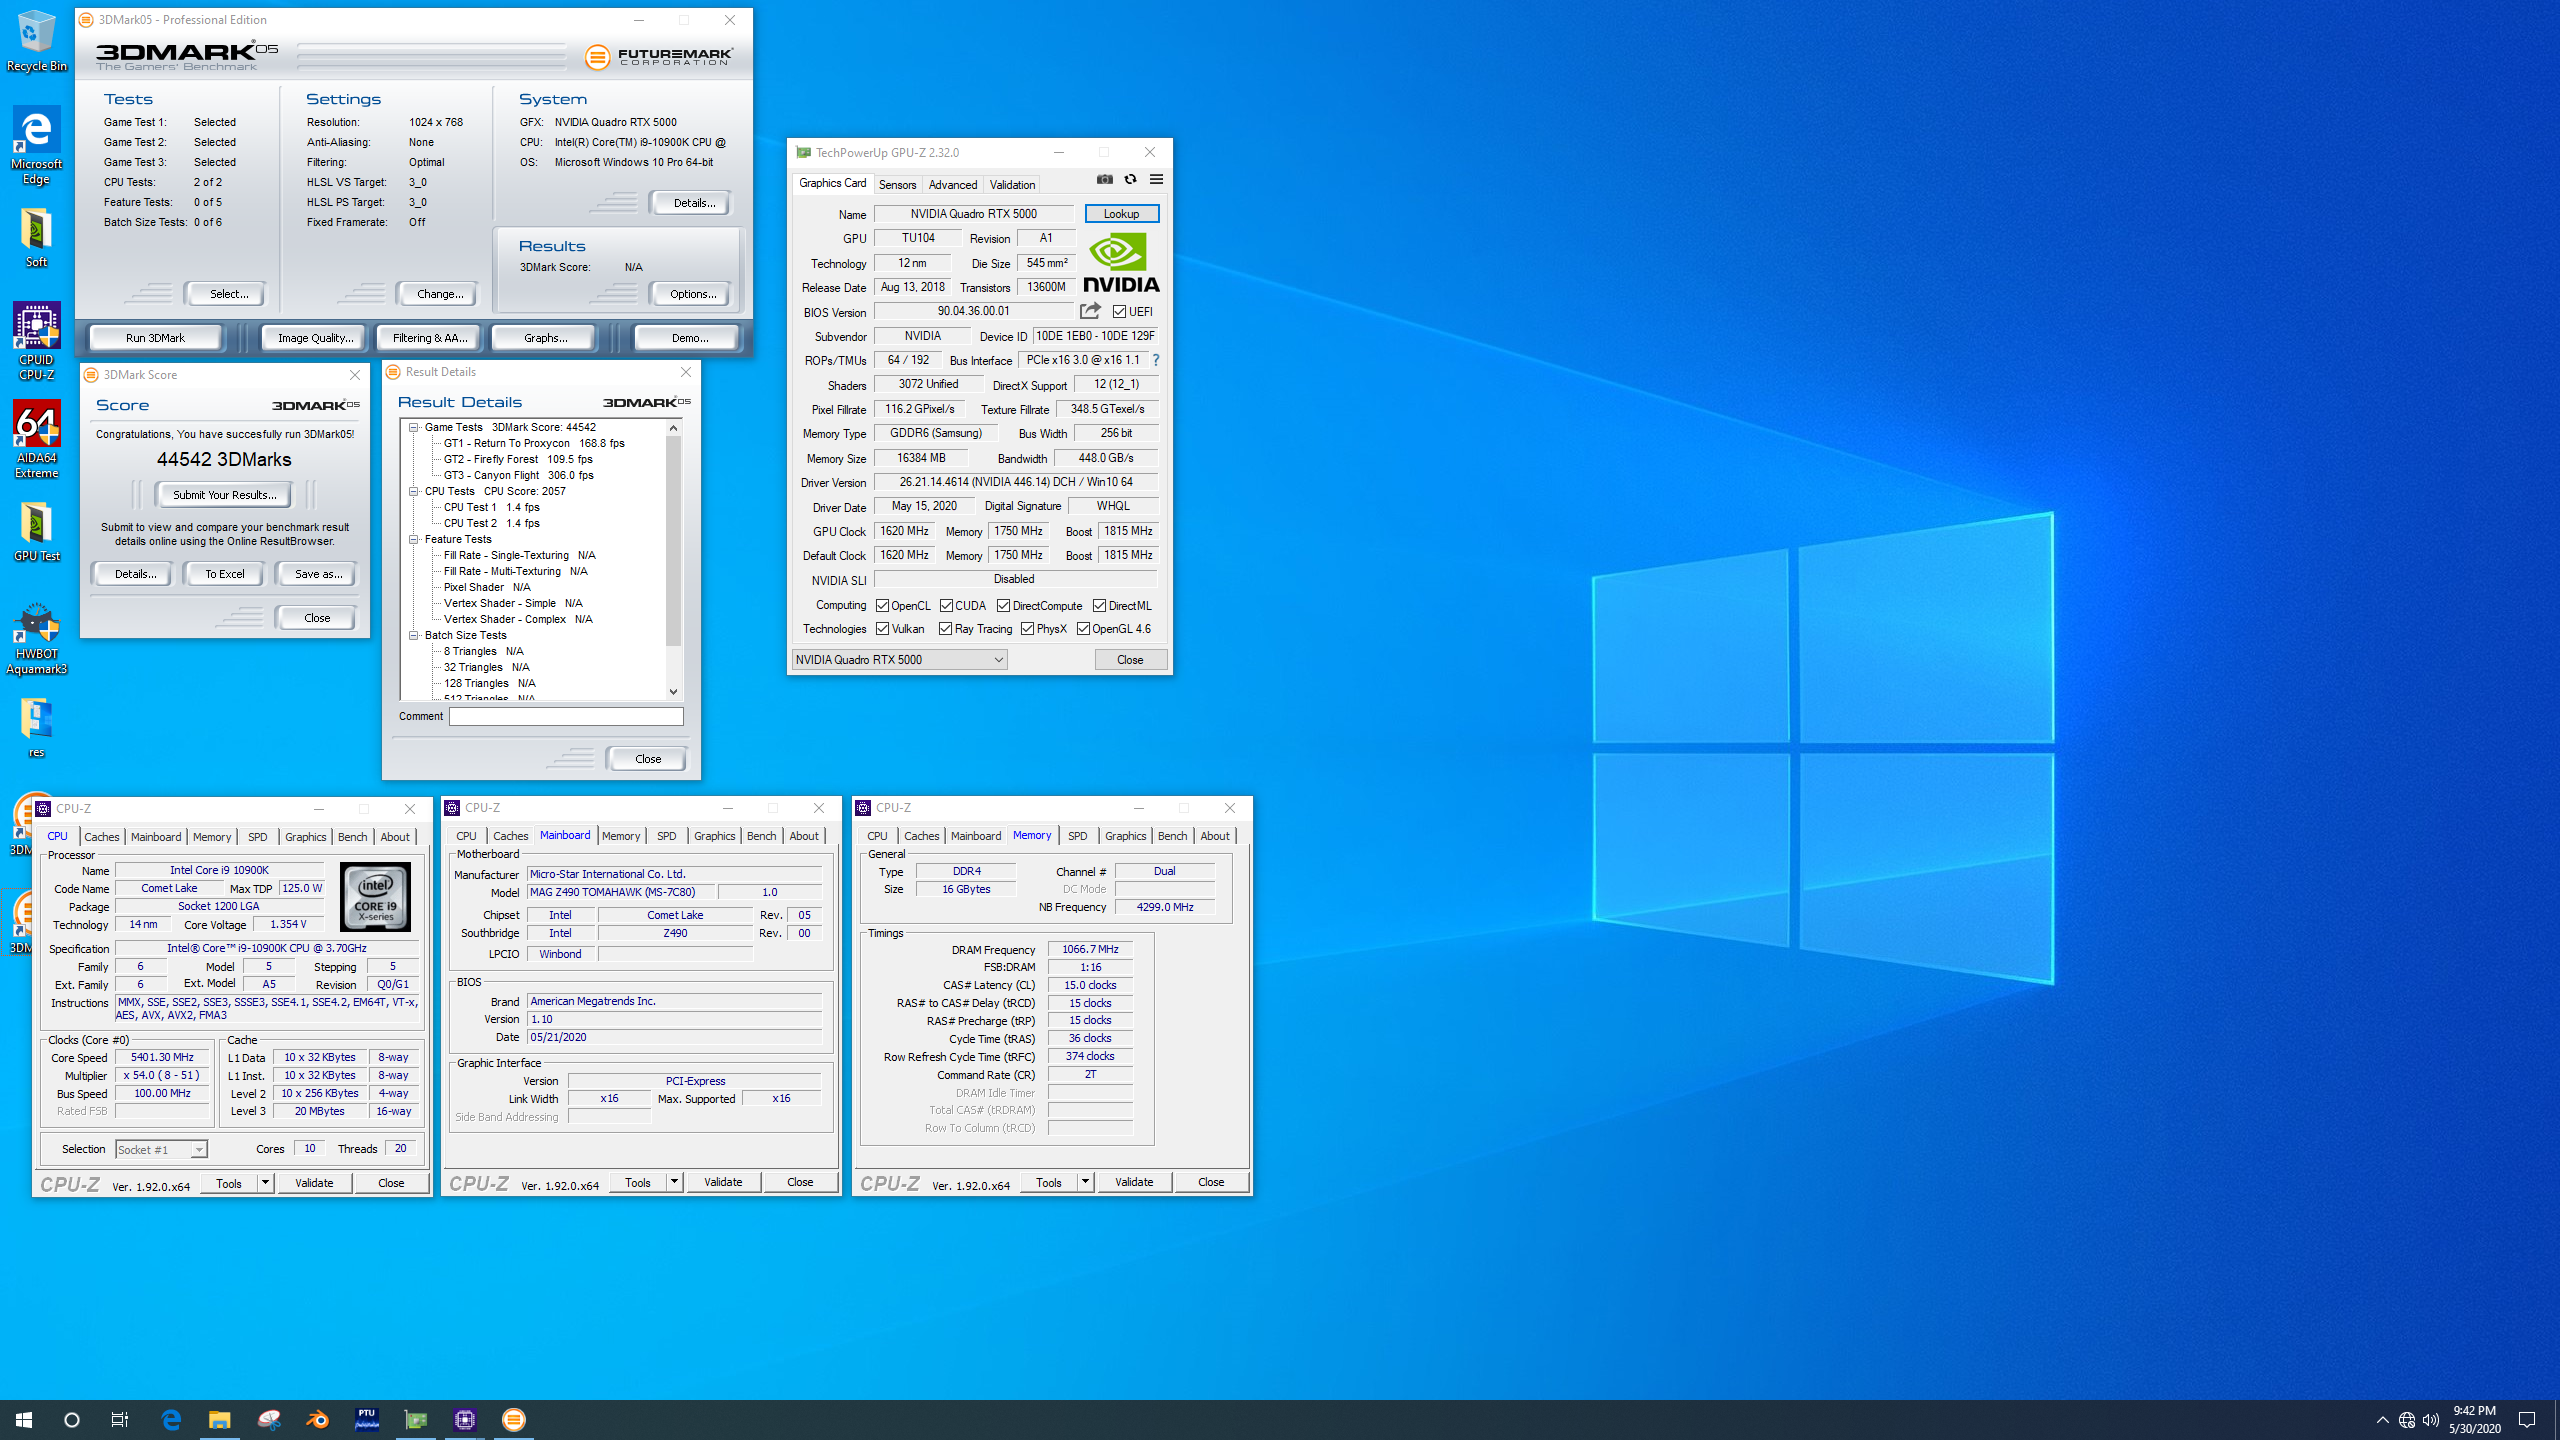Launch AIDA64 Extreme desktop shortcut

click(x=36, y=438)
